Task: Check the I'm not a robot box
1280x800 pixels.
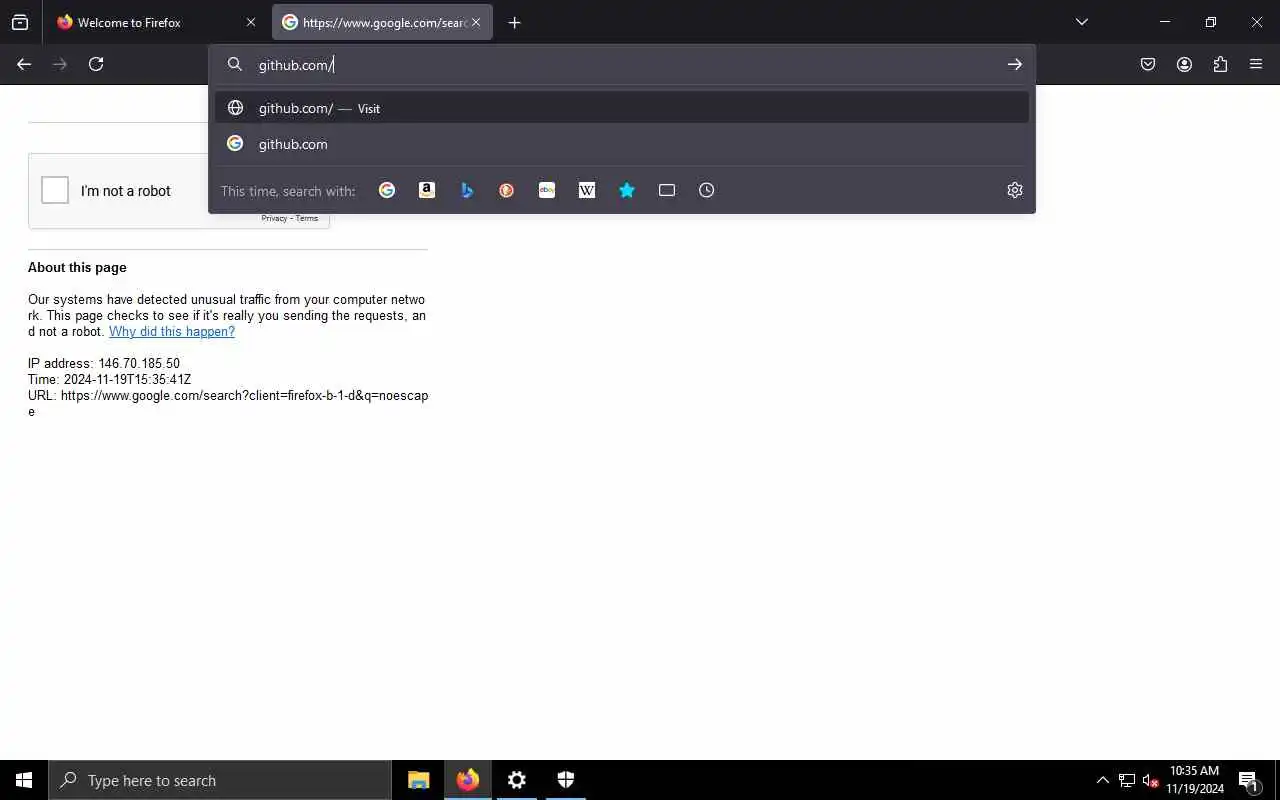Action: click(55, 190)
